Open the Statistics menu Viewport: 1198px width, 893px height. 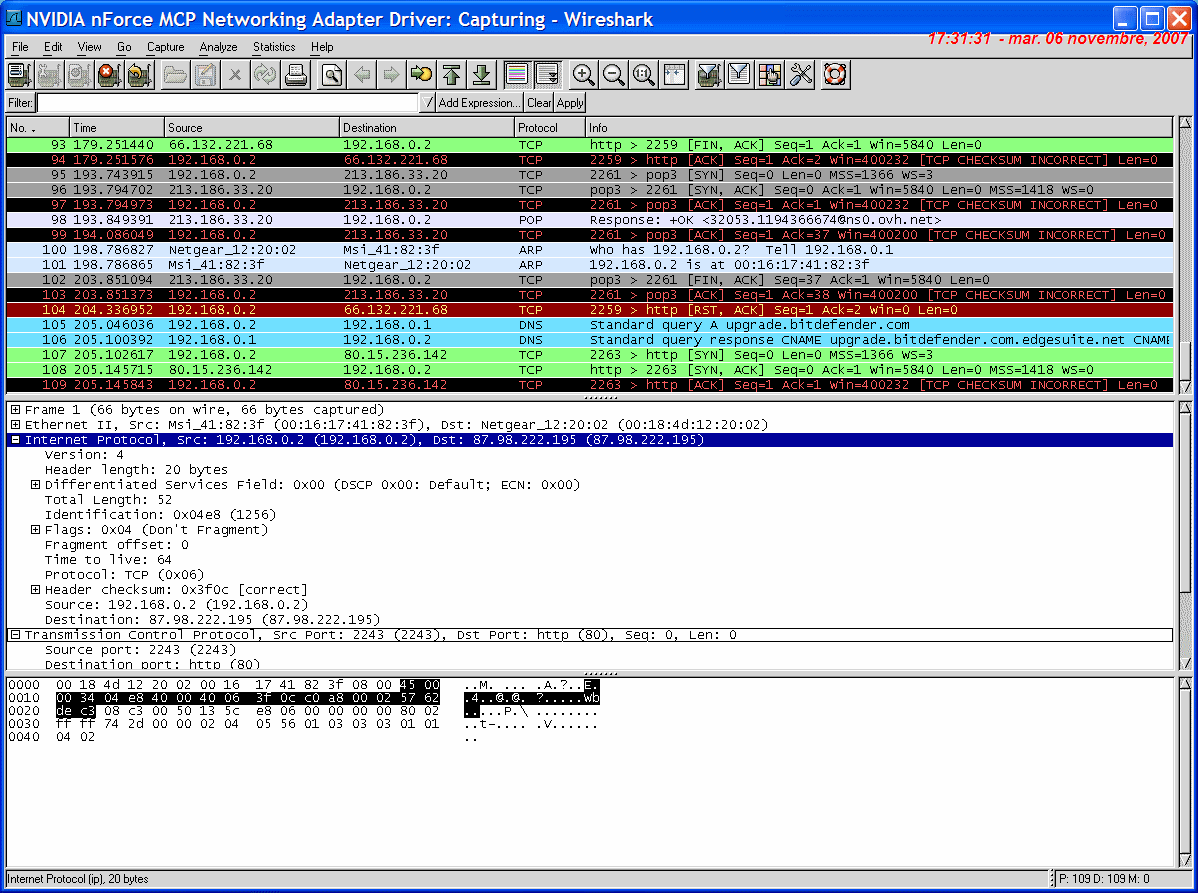pyautogui.click(x=274, y=47)
